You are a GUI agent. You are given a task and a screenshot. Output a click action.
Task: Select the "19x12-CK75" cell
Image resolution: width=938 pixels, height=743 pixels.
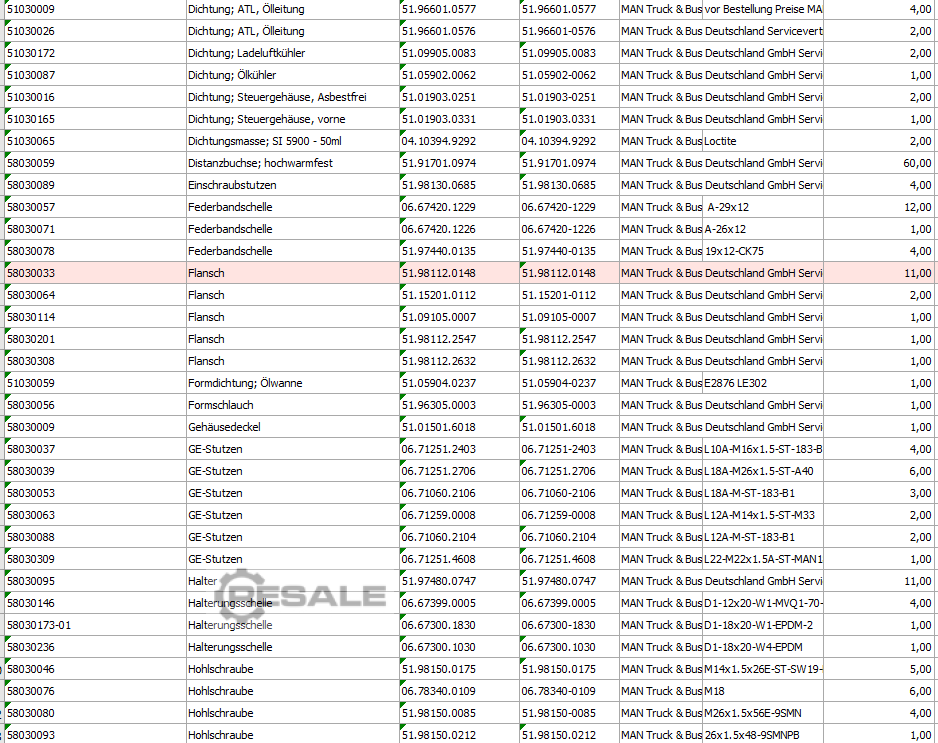tap(734, 251)
